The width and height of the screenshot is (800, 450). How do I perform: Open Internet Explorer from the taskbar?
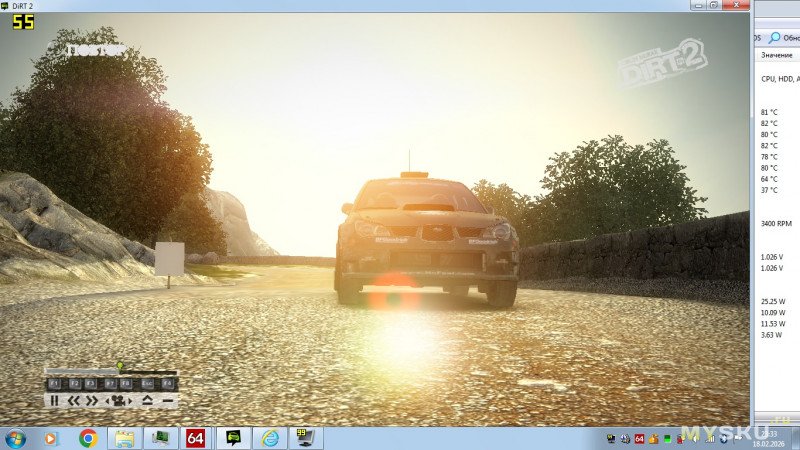click(269, 438)
